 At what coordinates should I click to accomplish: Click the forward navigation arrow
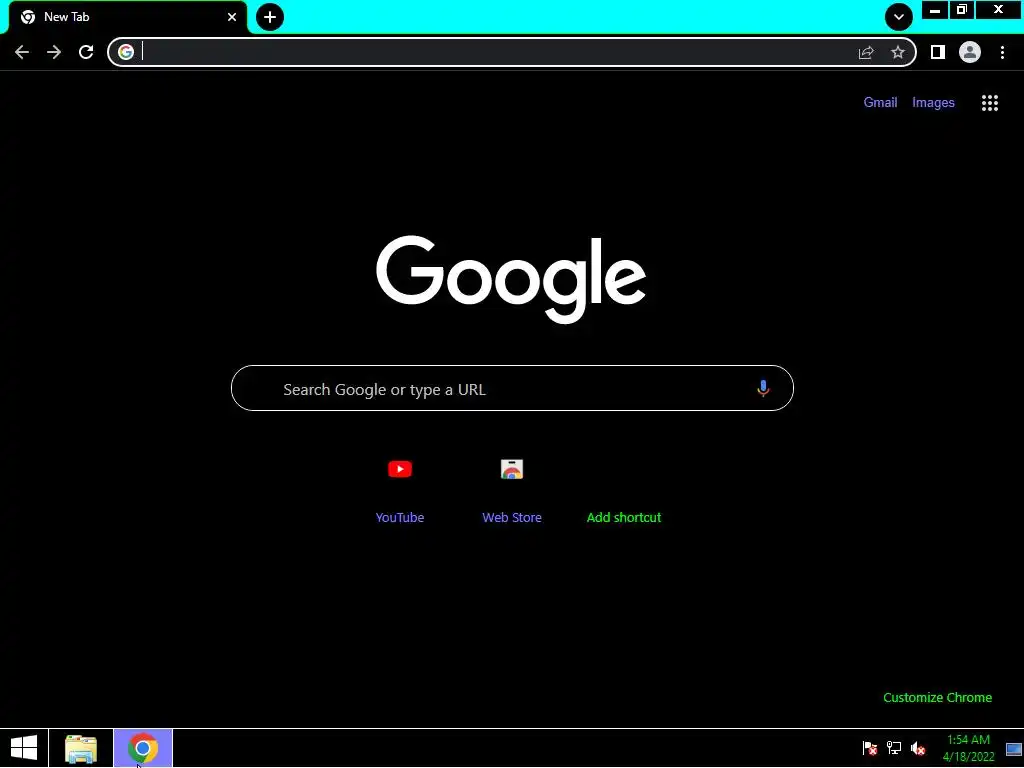pyautogui.click(x=54, y=52)
